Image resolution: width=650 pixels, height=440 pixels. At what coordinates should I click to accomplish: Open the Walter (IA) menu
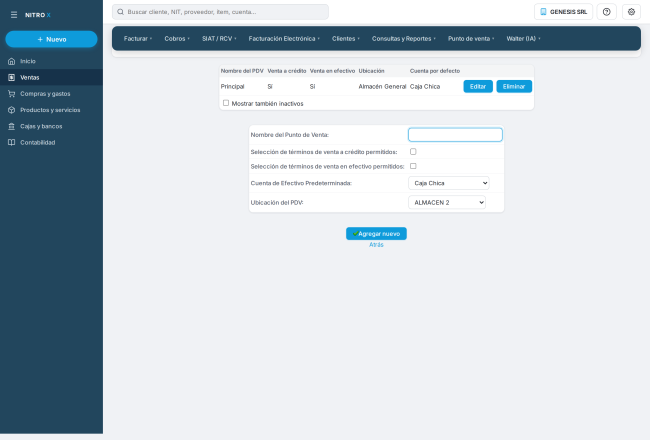(x=523, y=39)
